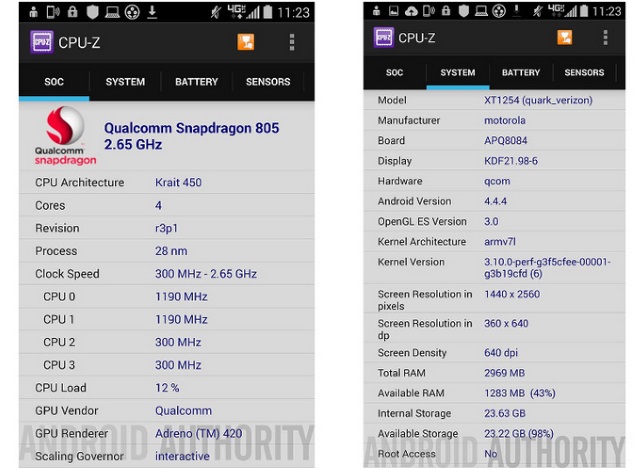Viewport: 635px width, 468px height.
Task: Tap battery icon in right status bar
Action: 584,11
